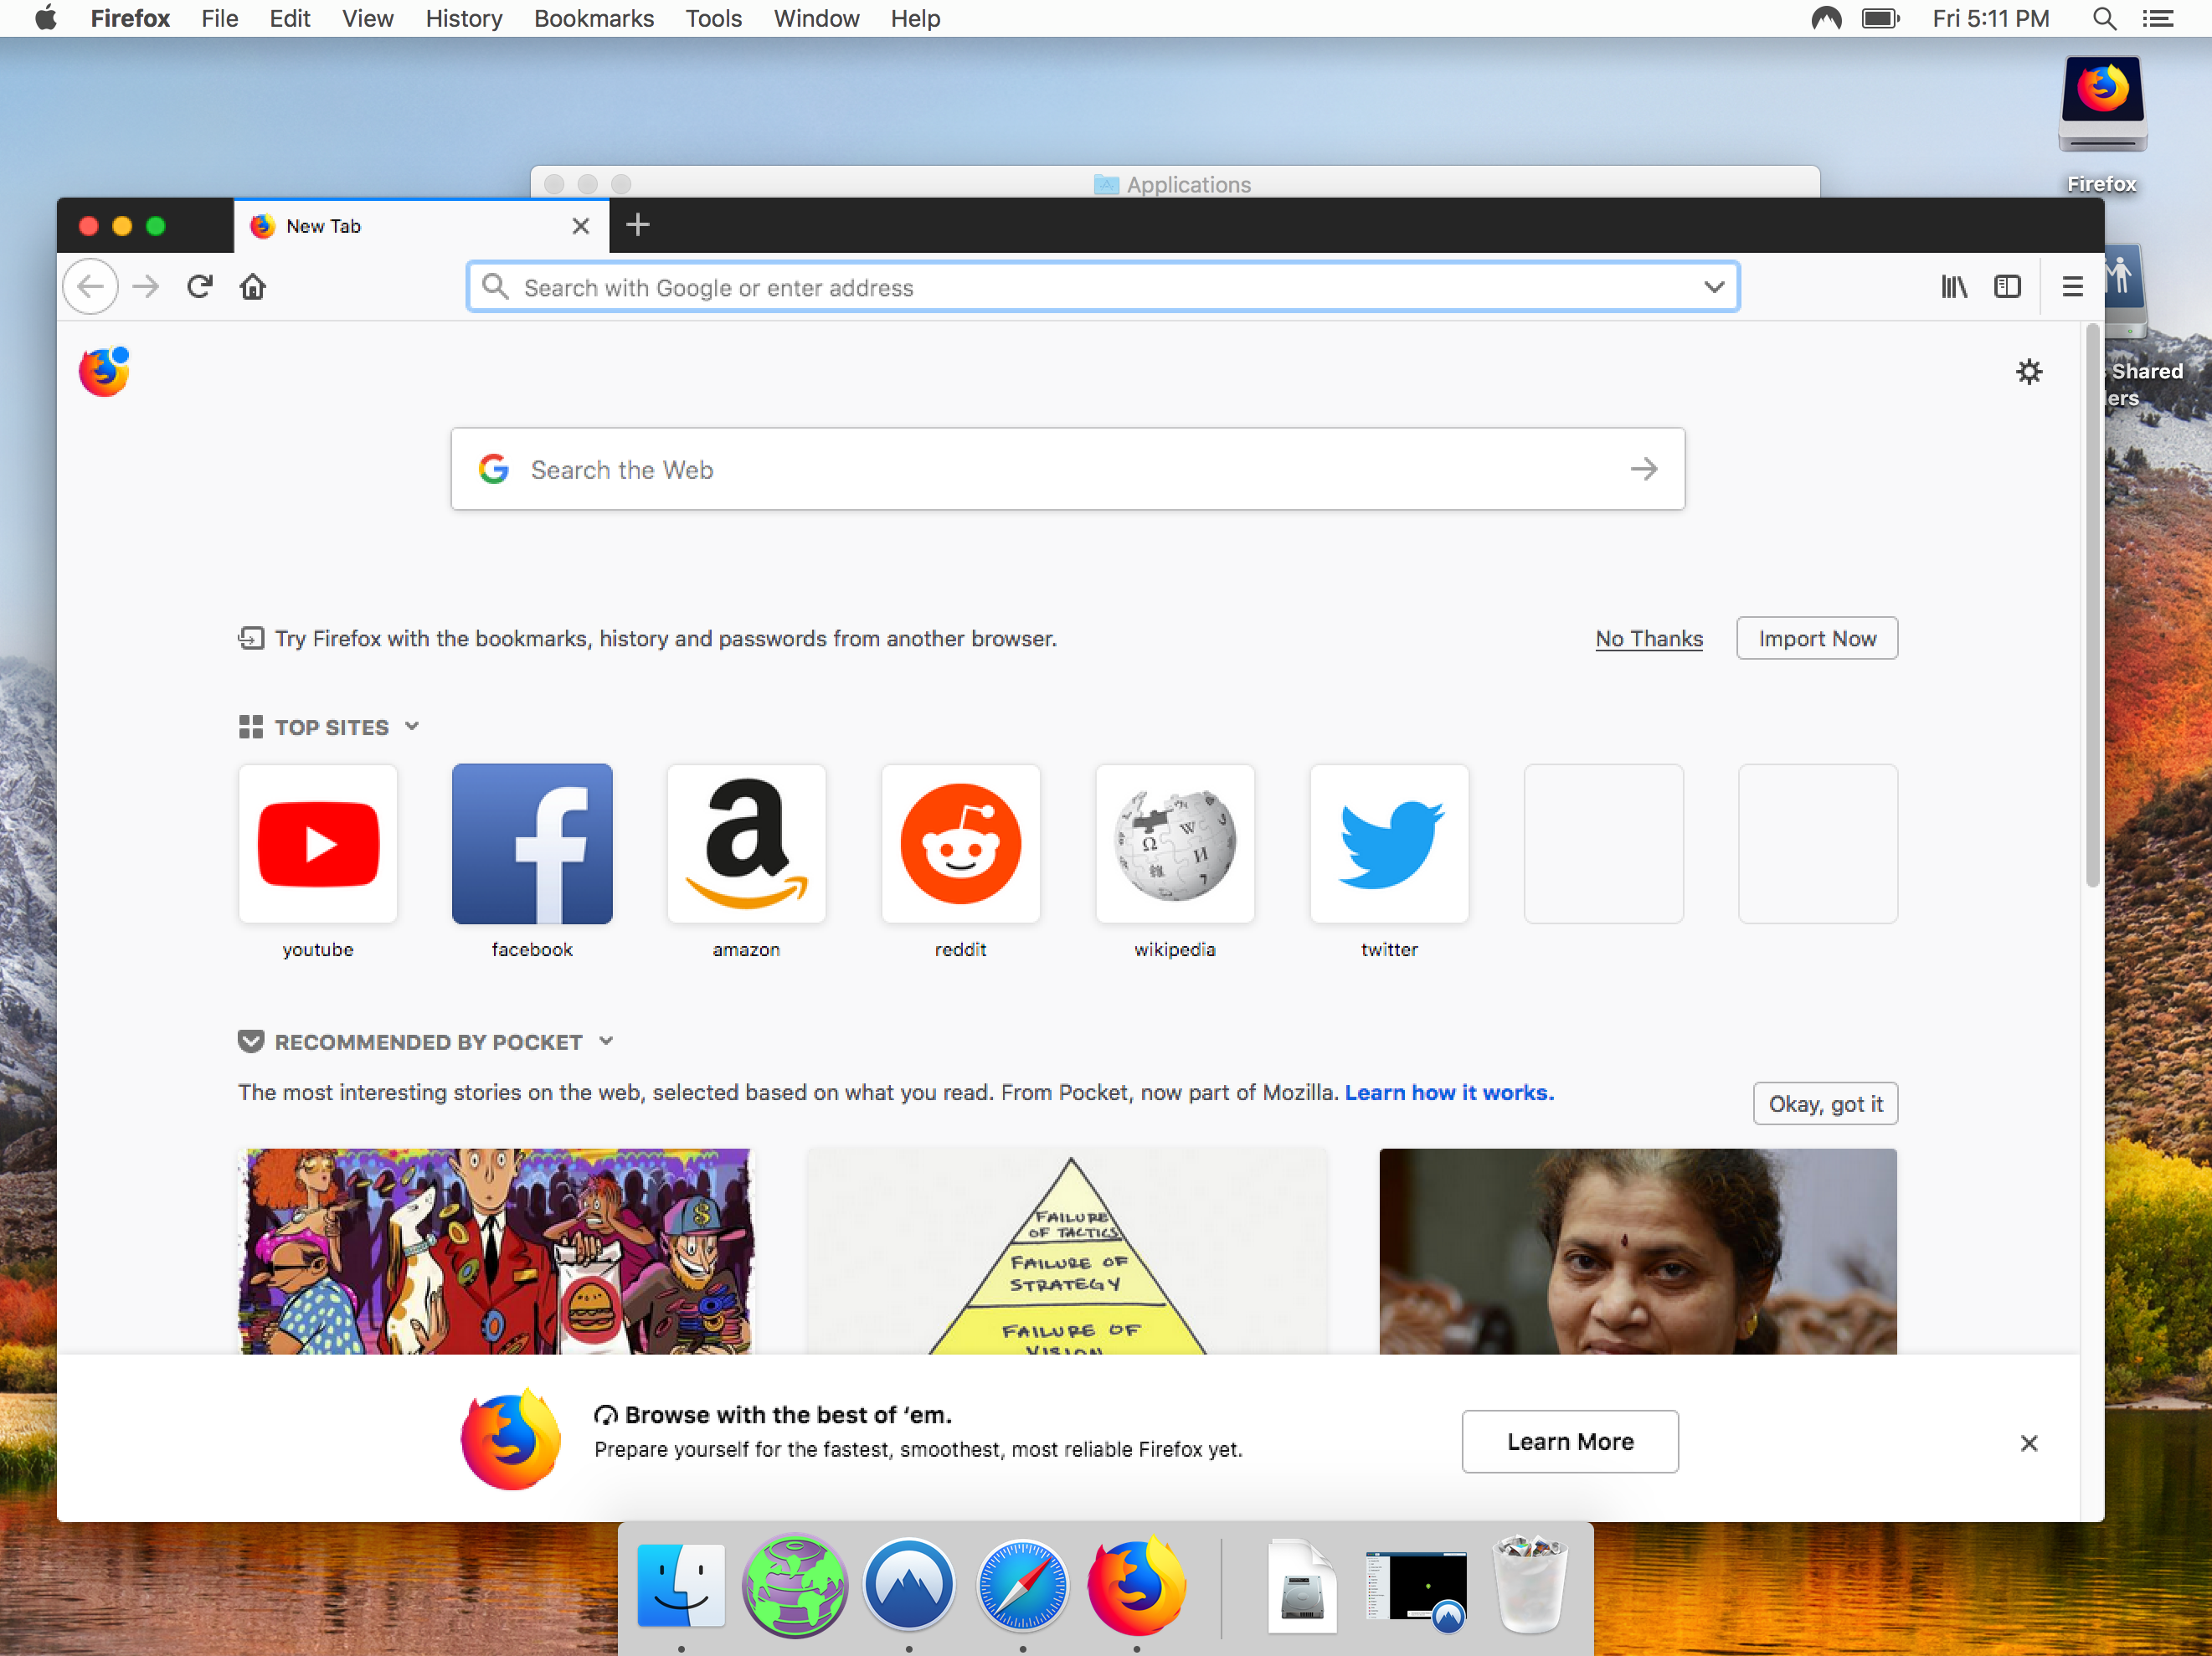Toggle the sidebar panel icon

(2007, 287)
